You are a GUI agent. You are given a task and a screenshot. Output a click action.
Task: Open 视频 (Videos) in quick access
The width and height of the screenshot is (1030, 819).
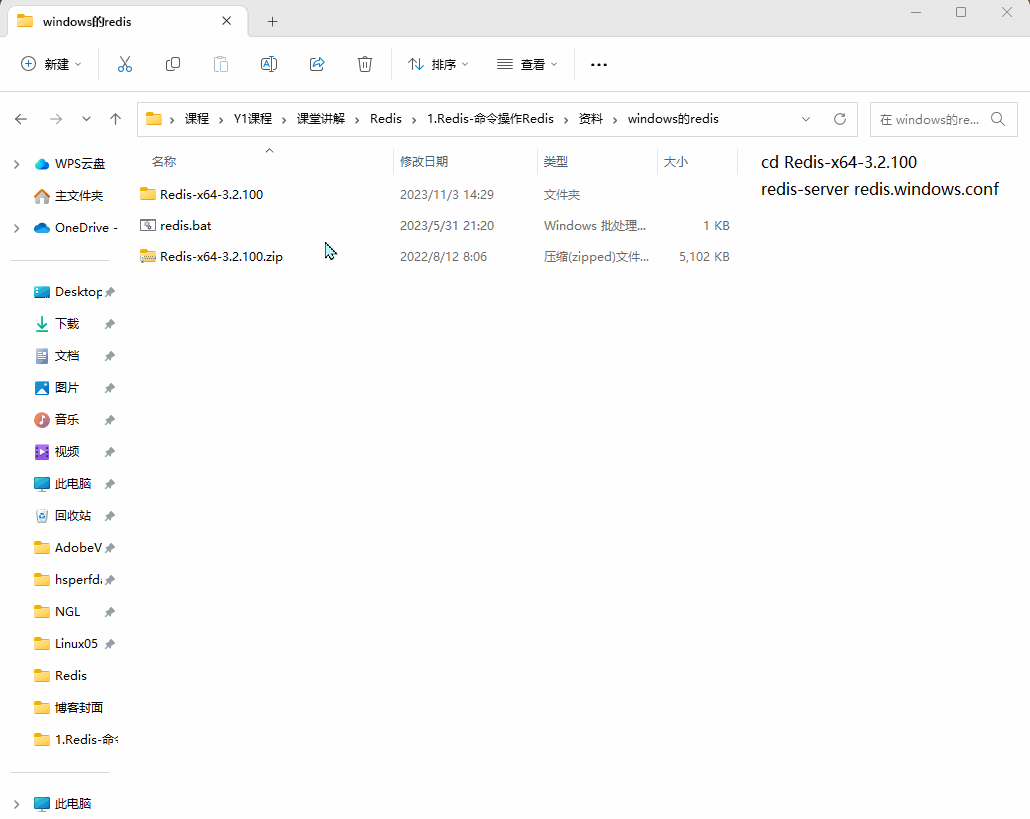coord(67,452)
